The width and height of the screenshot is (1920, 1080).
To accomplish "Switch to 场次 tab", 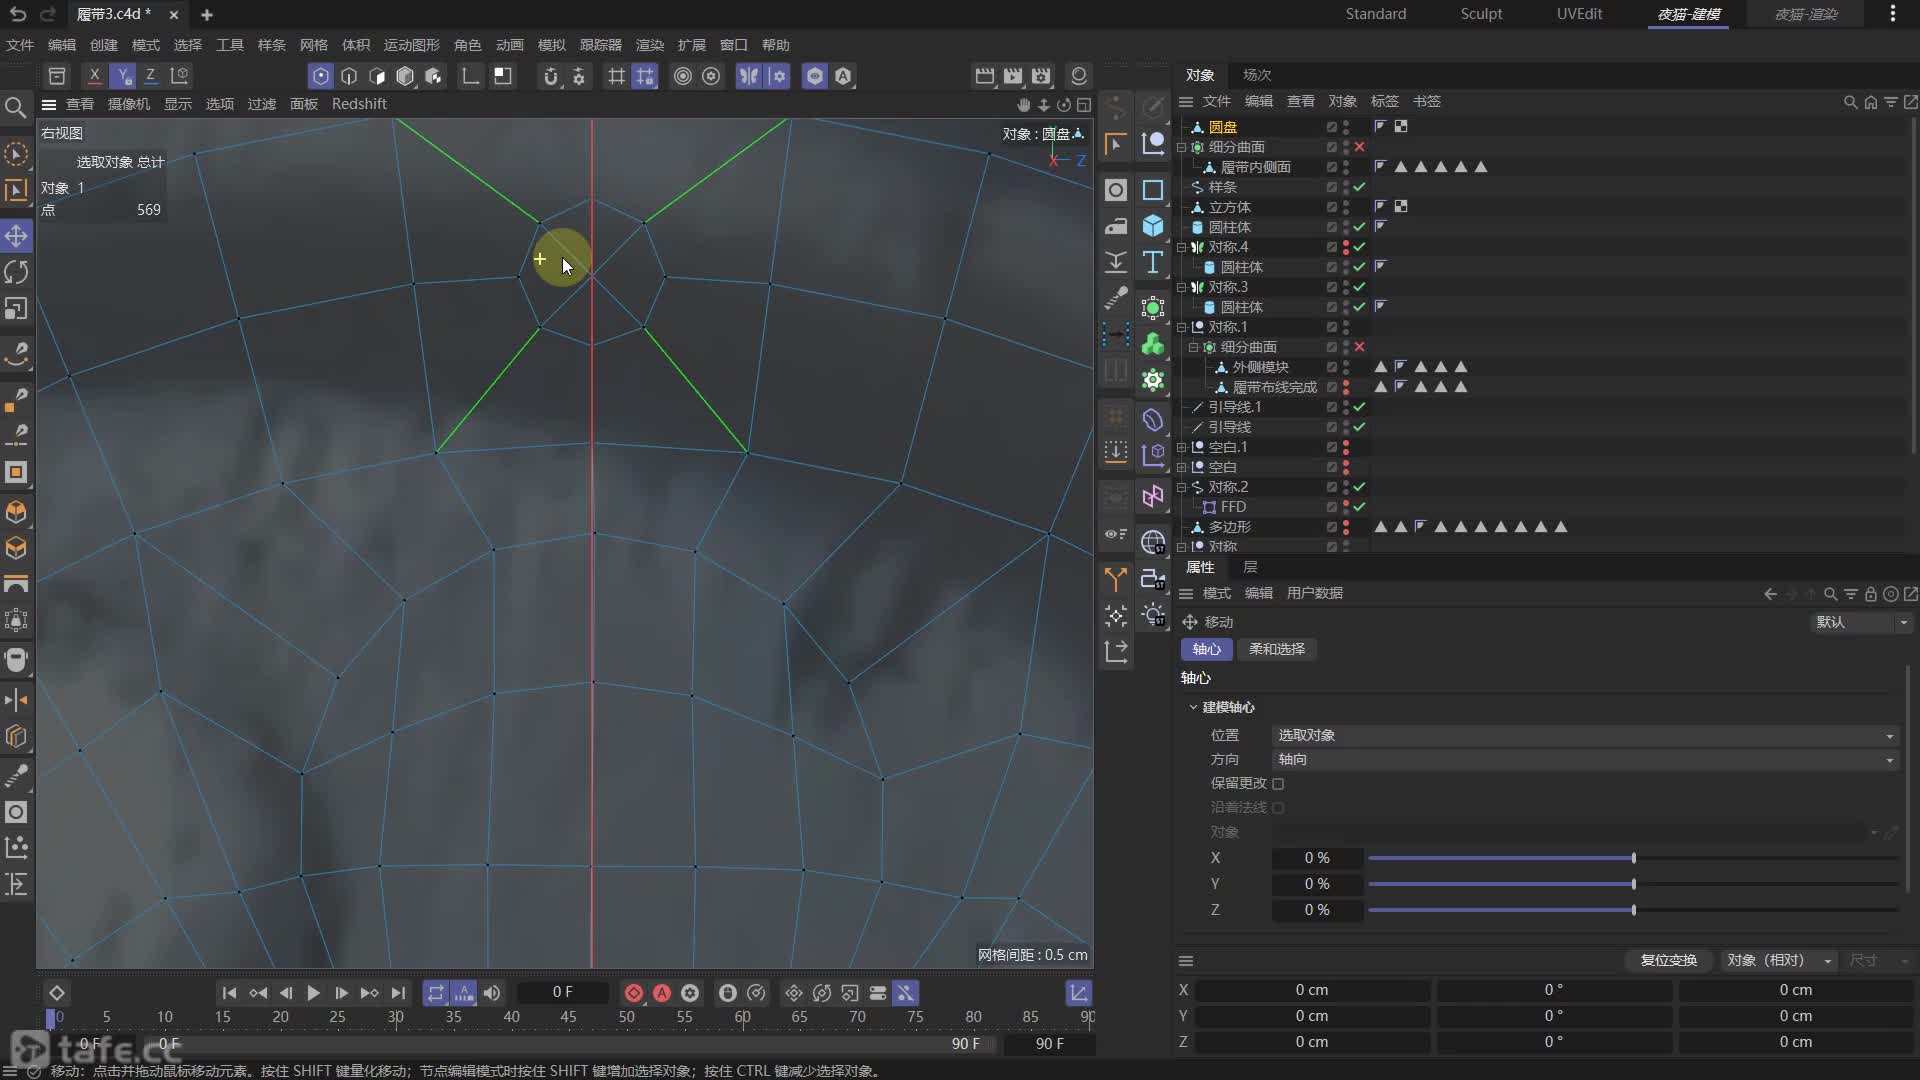I will coord(1257,75).
